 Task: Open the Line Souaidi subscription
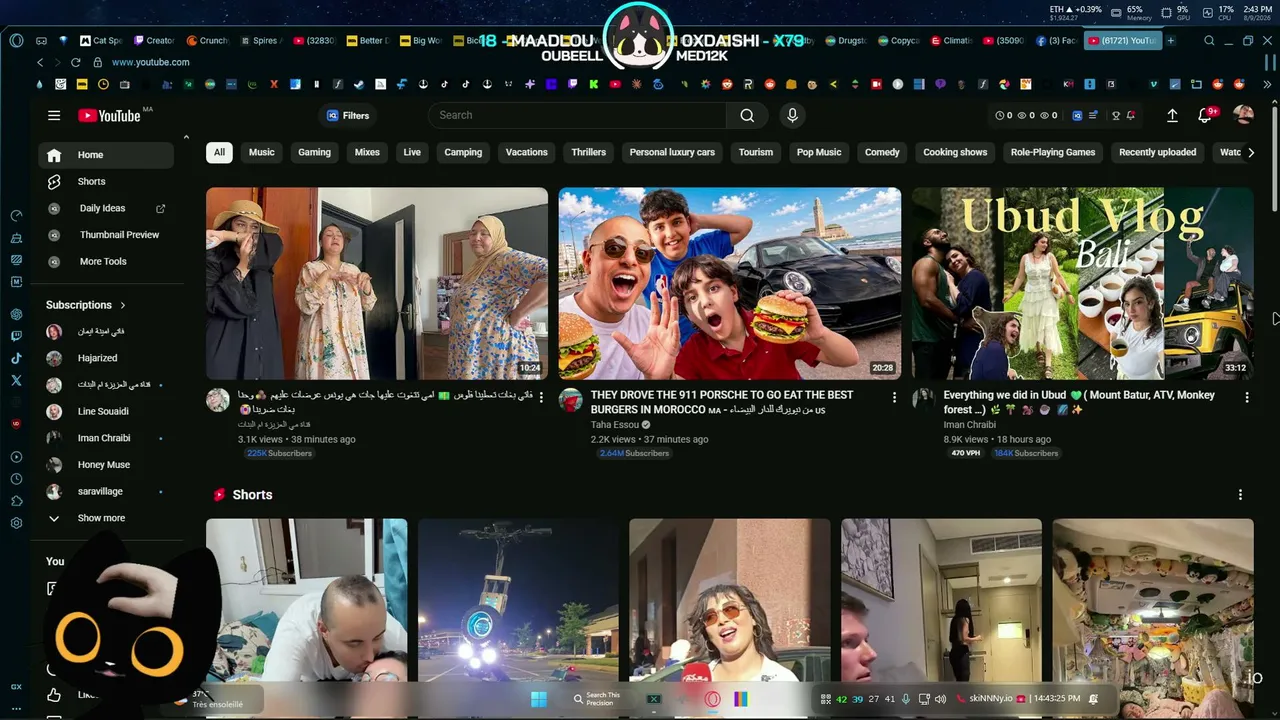pos(106,411)
